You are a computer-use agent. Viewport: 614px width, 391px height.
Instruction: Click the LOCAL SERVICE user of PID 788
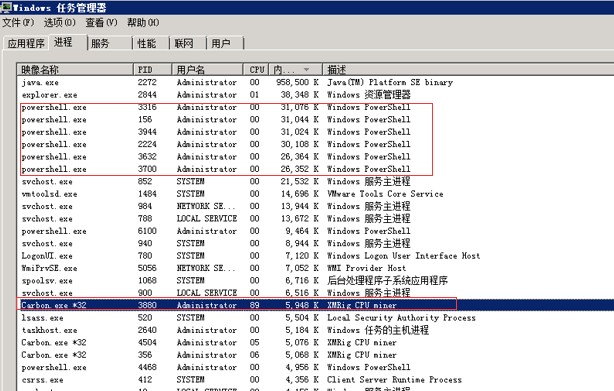tap(207, 219)
